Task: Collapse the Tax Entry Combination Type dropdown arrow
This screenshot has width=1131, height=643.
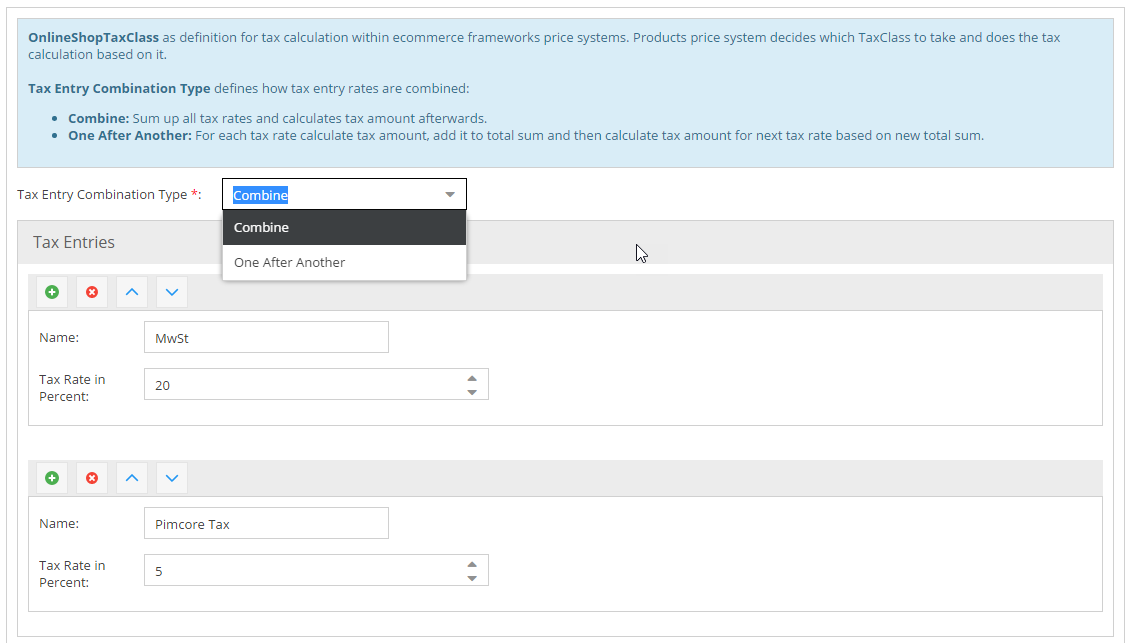Action: point(450,195)
